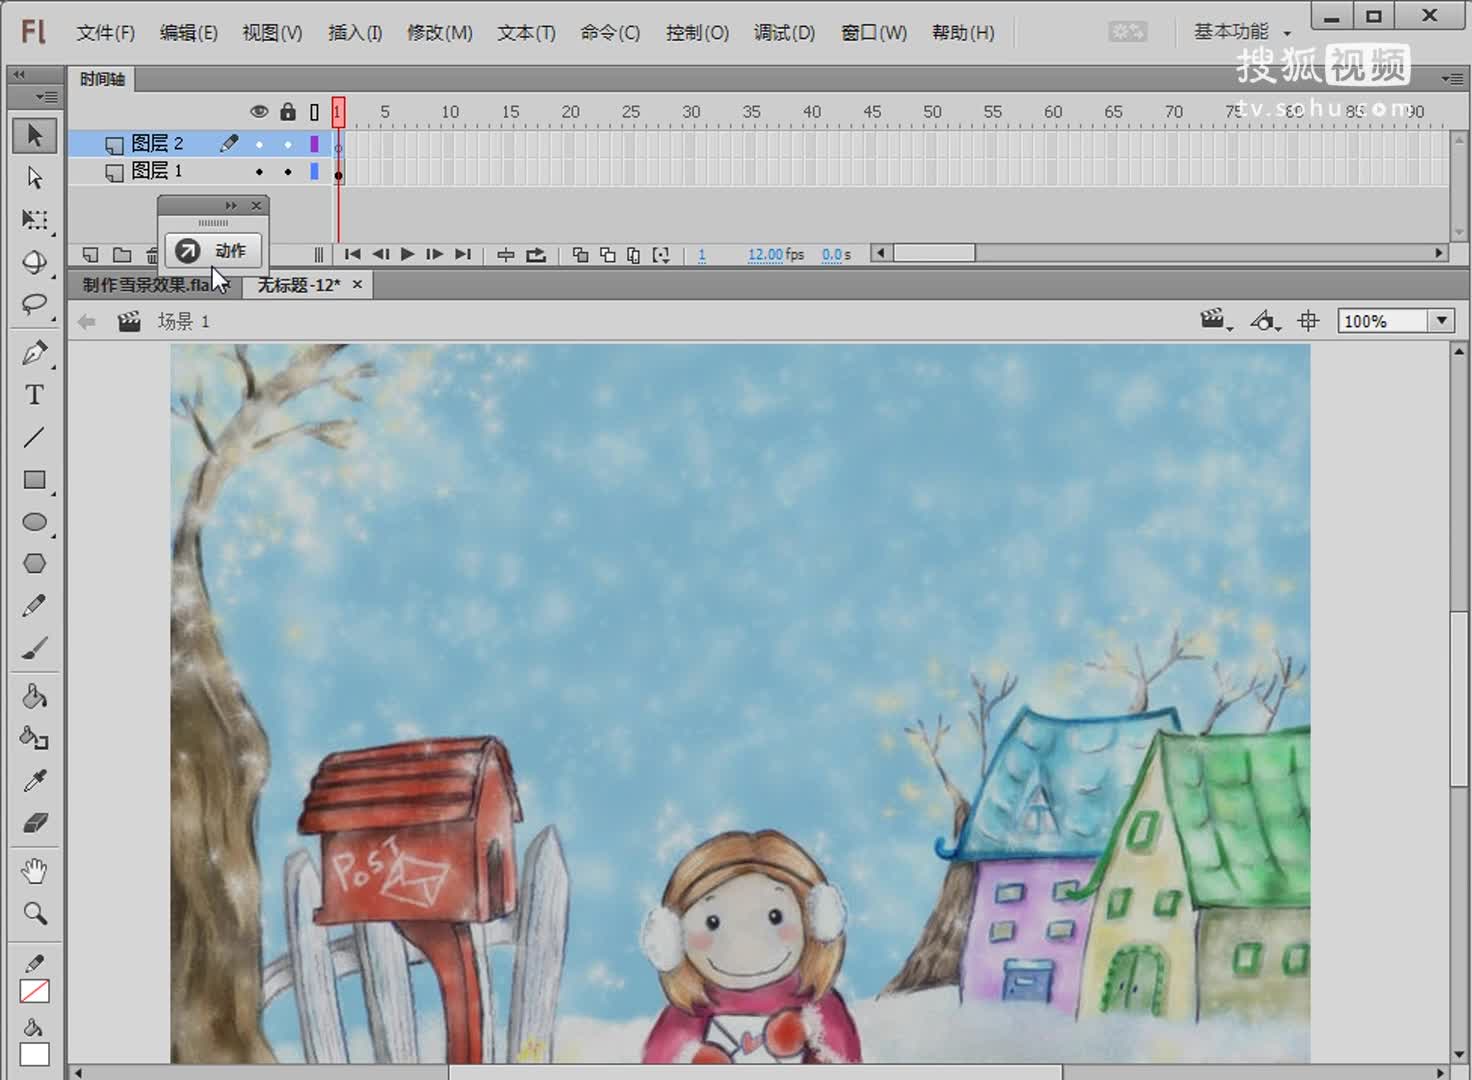The height and width of the screenshot is (1080, 1472).
Task: Collapse the tools panel double arrow
Action: point(19,74)
